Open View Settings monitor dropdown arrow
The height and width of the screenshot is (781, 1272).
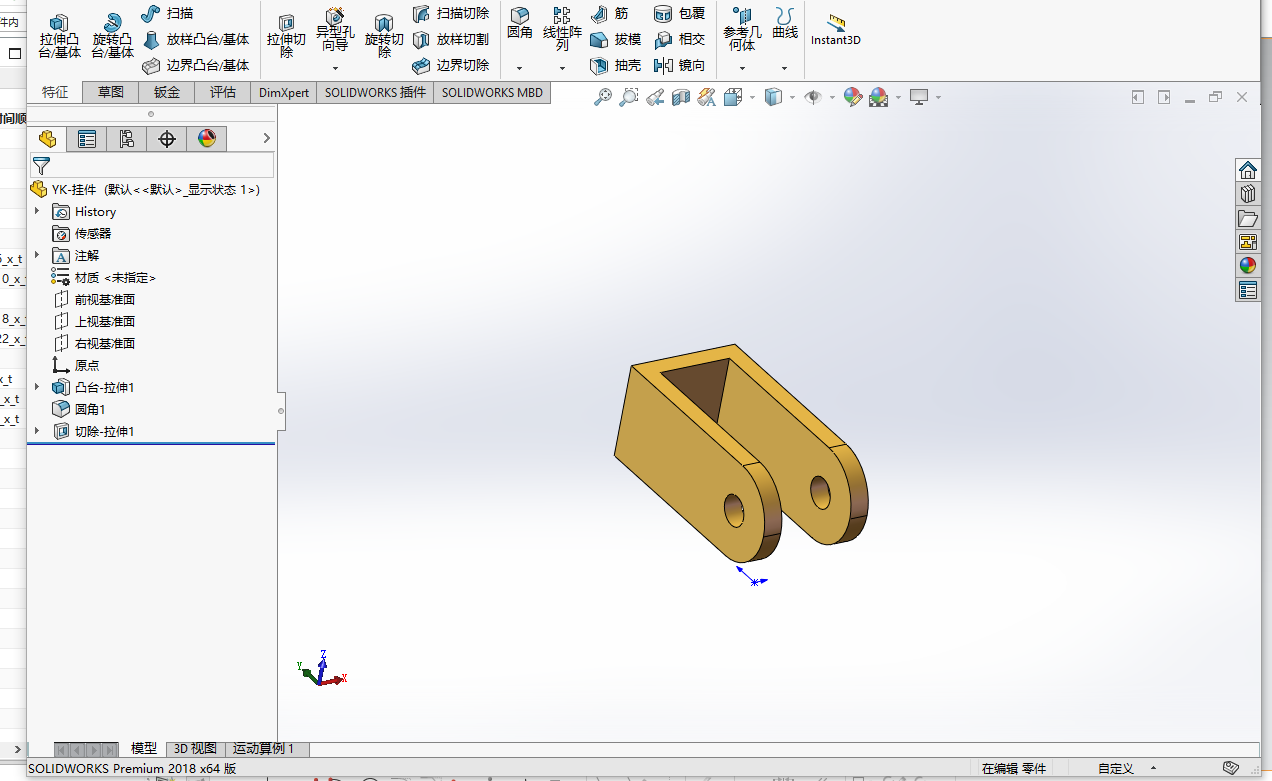[x=938, y=97]
